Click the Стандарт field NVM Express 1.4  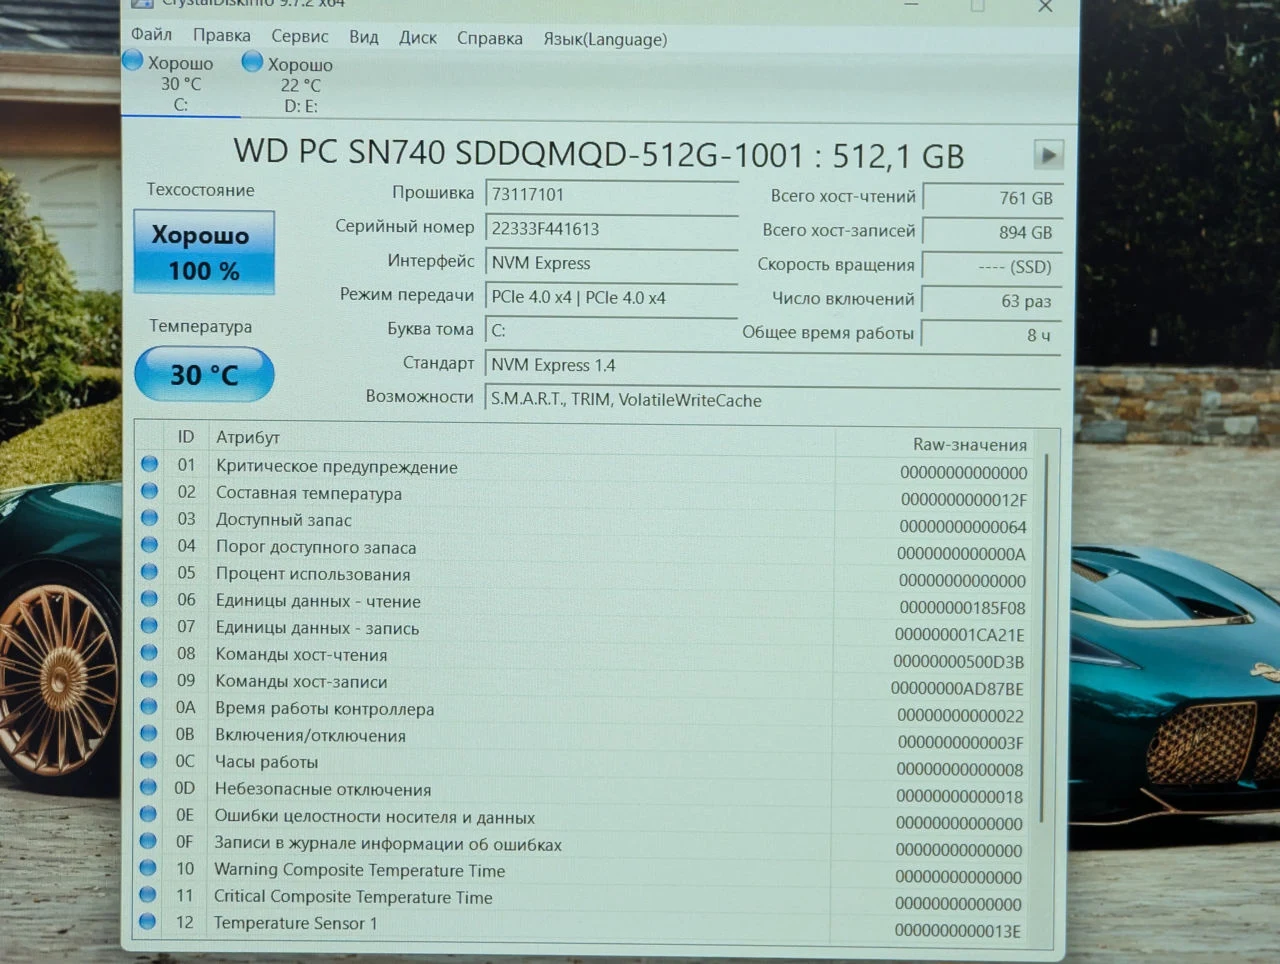click(772, 365)
